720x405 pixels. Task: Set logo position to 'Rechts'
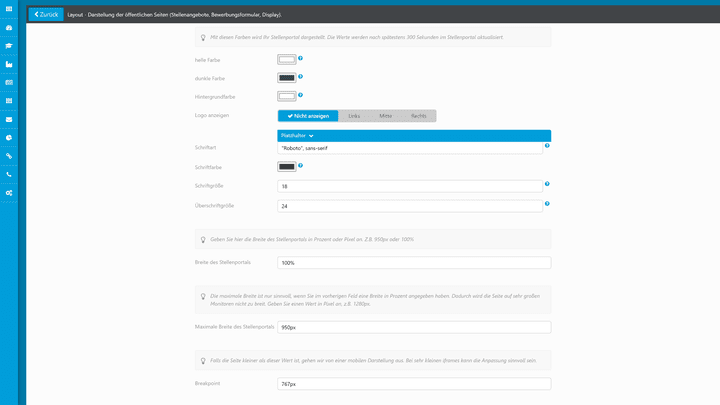419,116
